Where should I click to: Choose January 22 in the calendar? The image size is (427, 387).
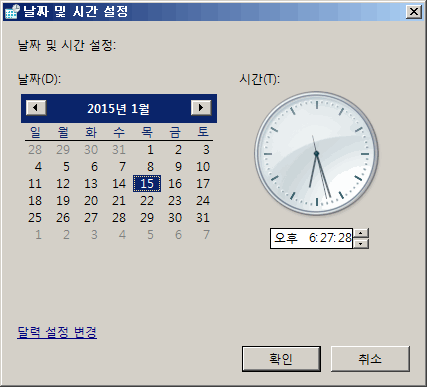tap(147, 201)
